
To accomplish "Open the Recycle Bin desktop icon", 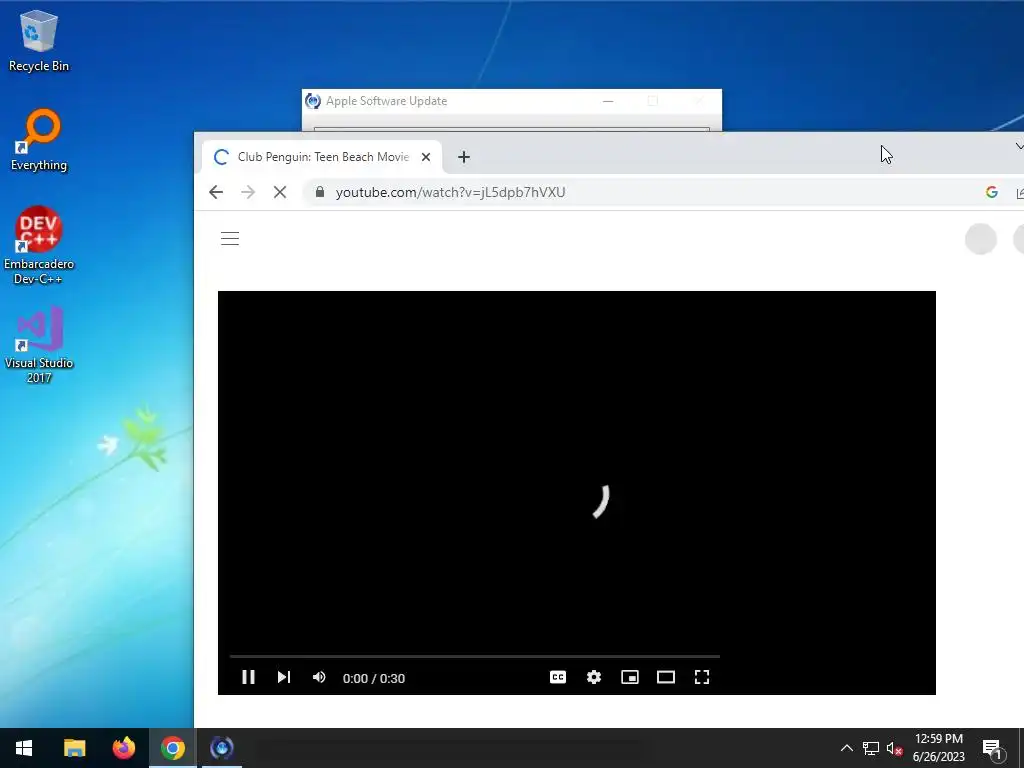I will coord(39,40).
